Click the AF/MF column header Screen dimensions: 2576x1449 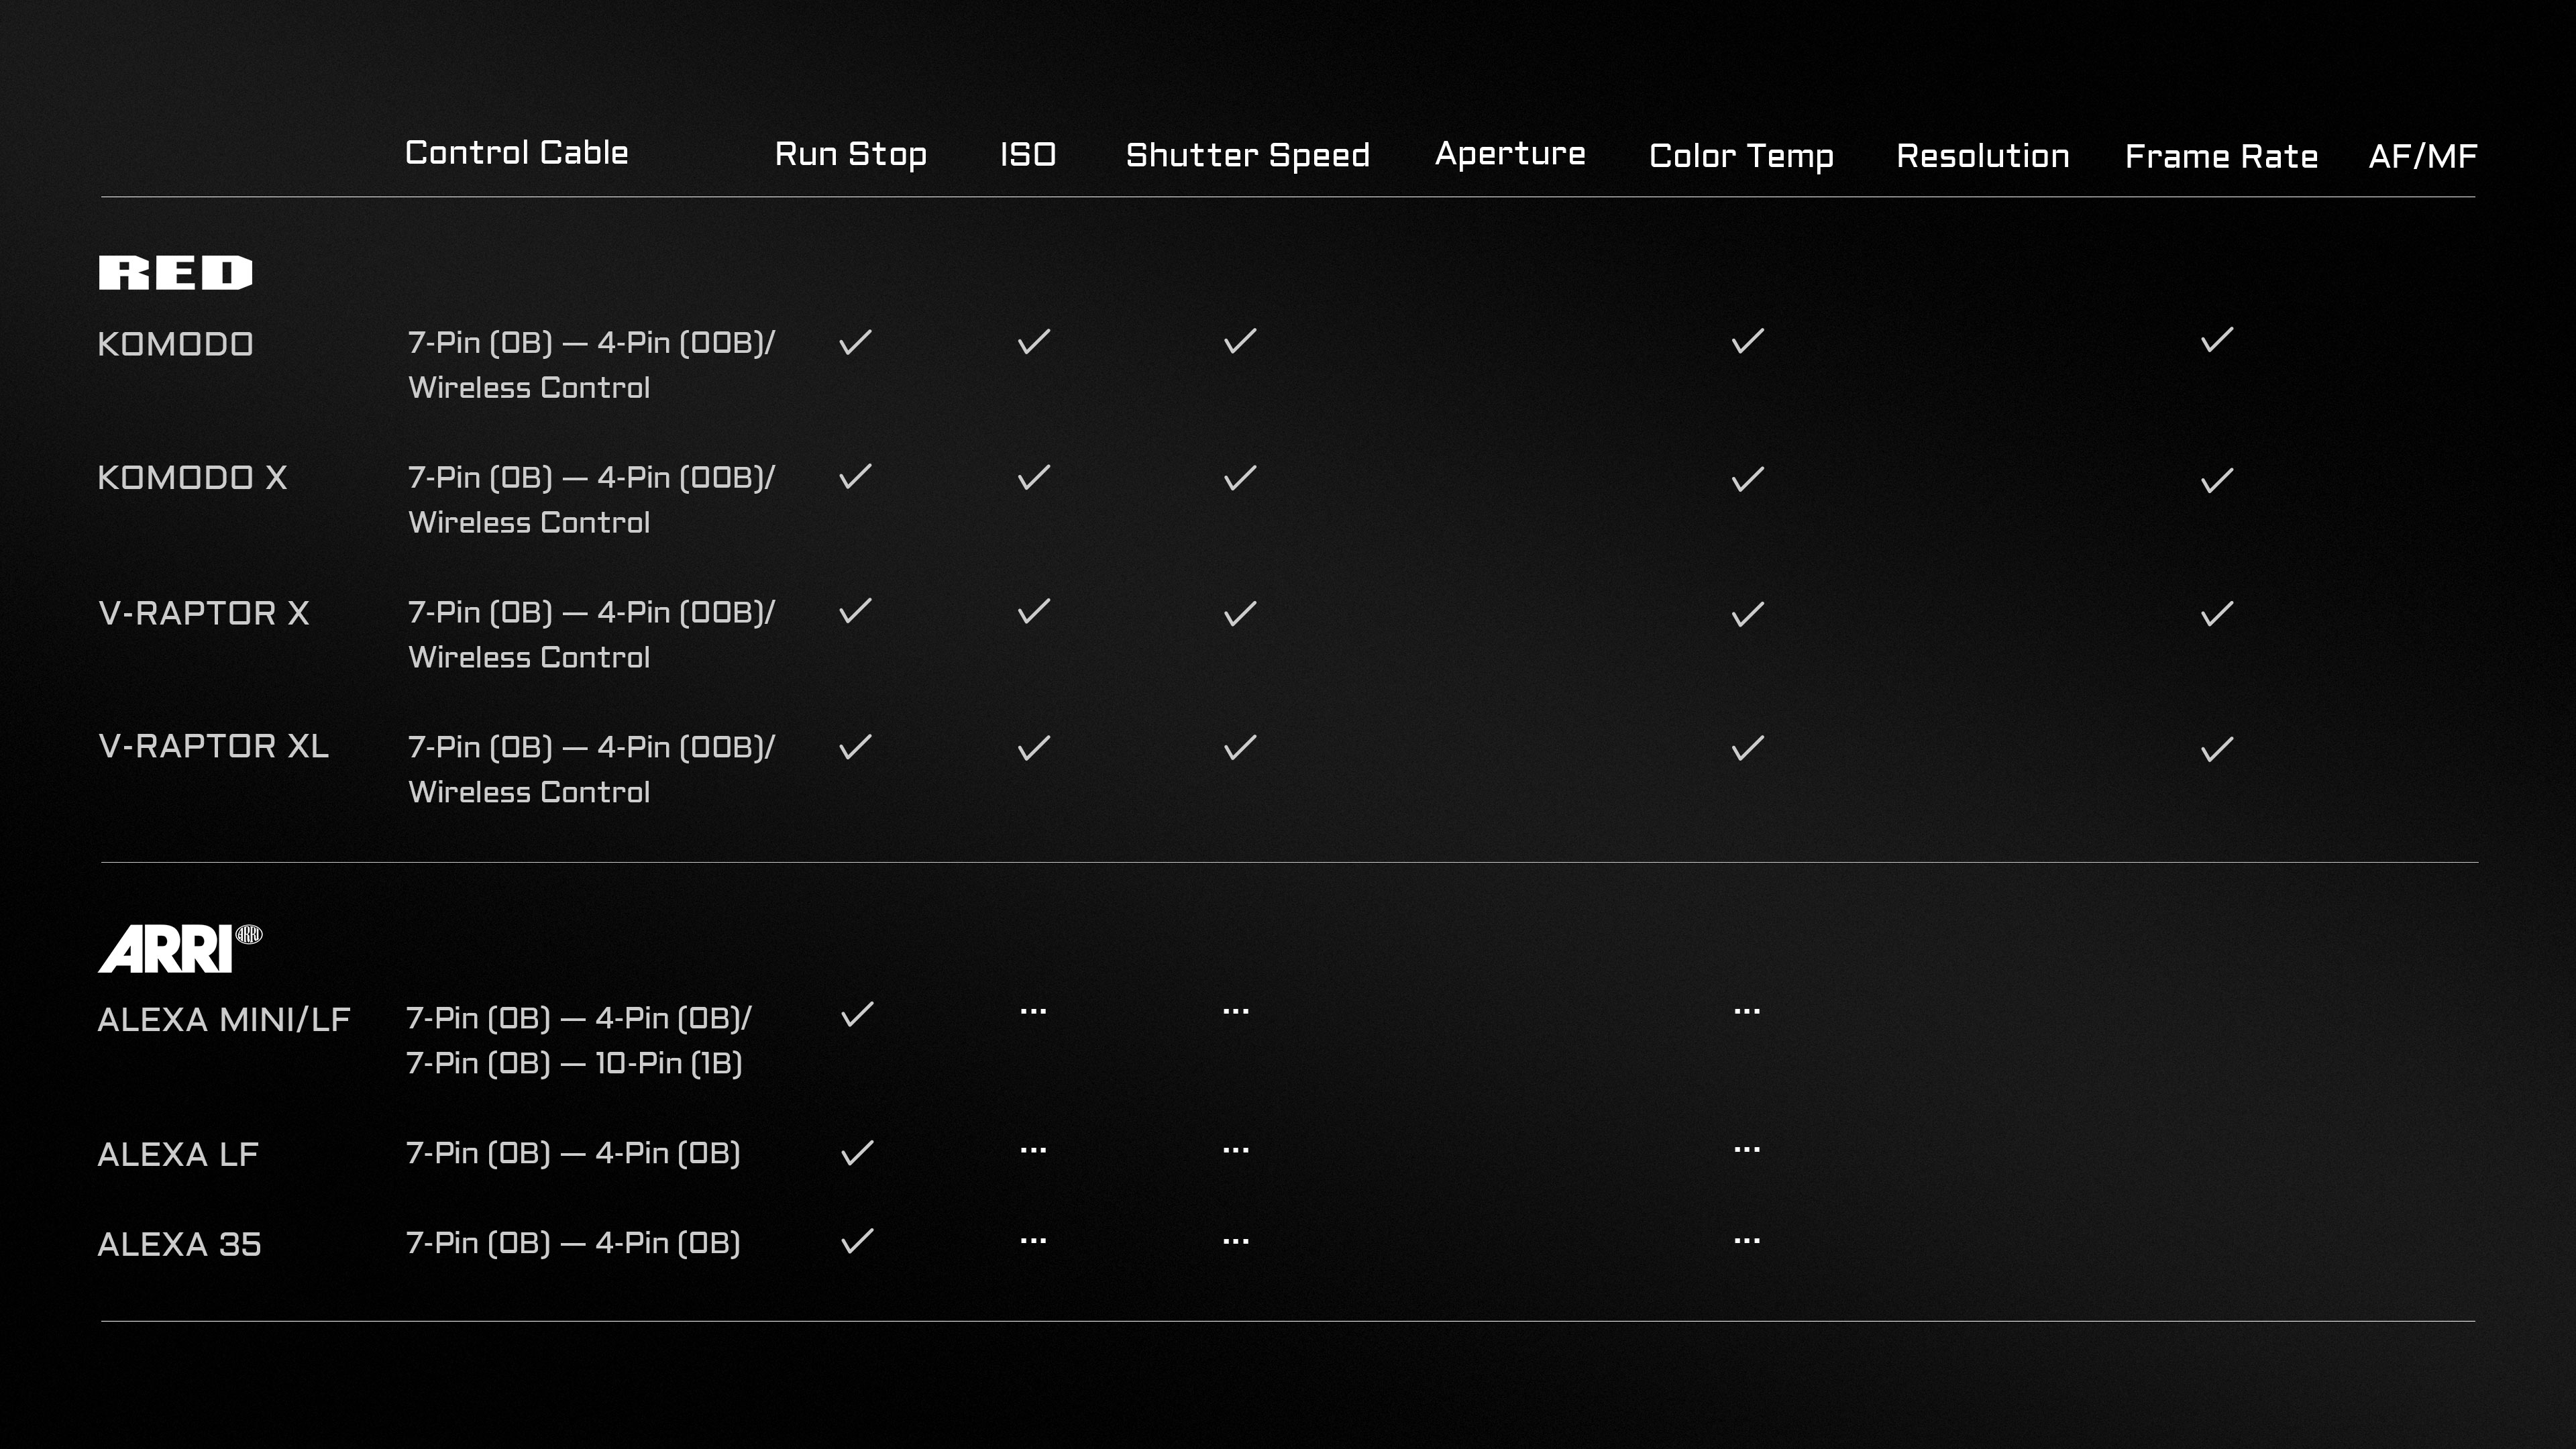(x=2422, y=157)
